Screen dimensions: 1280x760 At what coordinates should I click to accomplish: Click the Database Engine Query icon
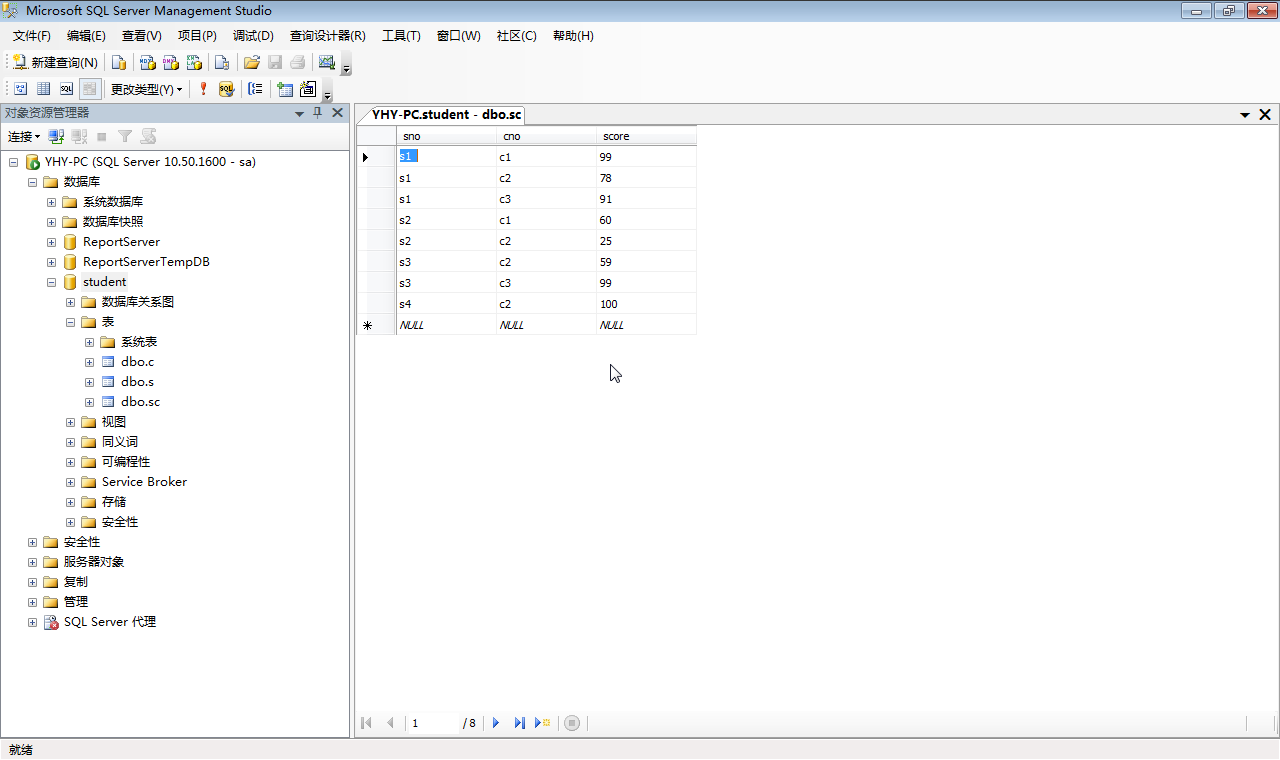point(119,62)
